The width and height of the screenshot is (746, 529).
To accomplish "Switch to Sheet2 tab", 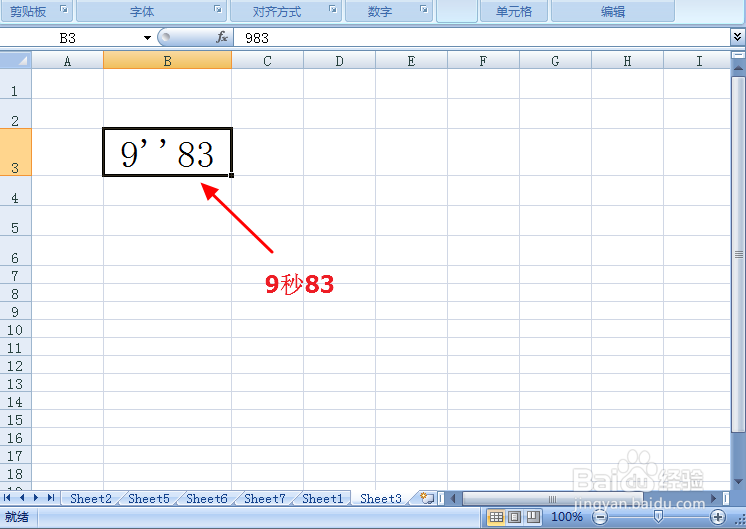I will (x=90, y=499).
